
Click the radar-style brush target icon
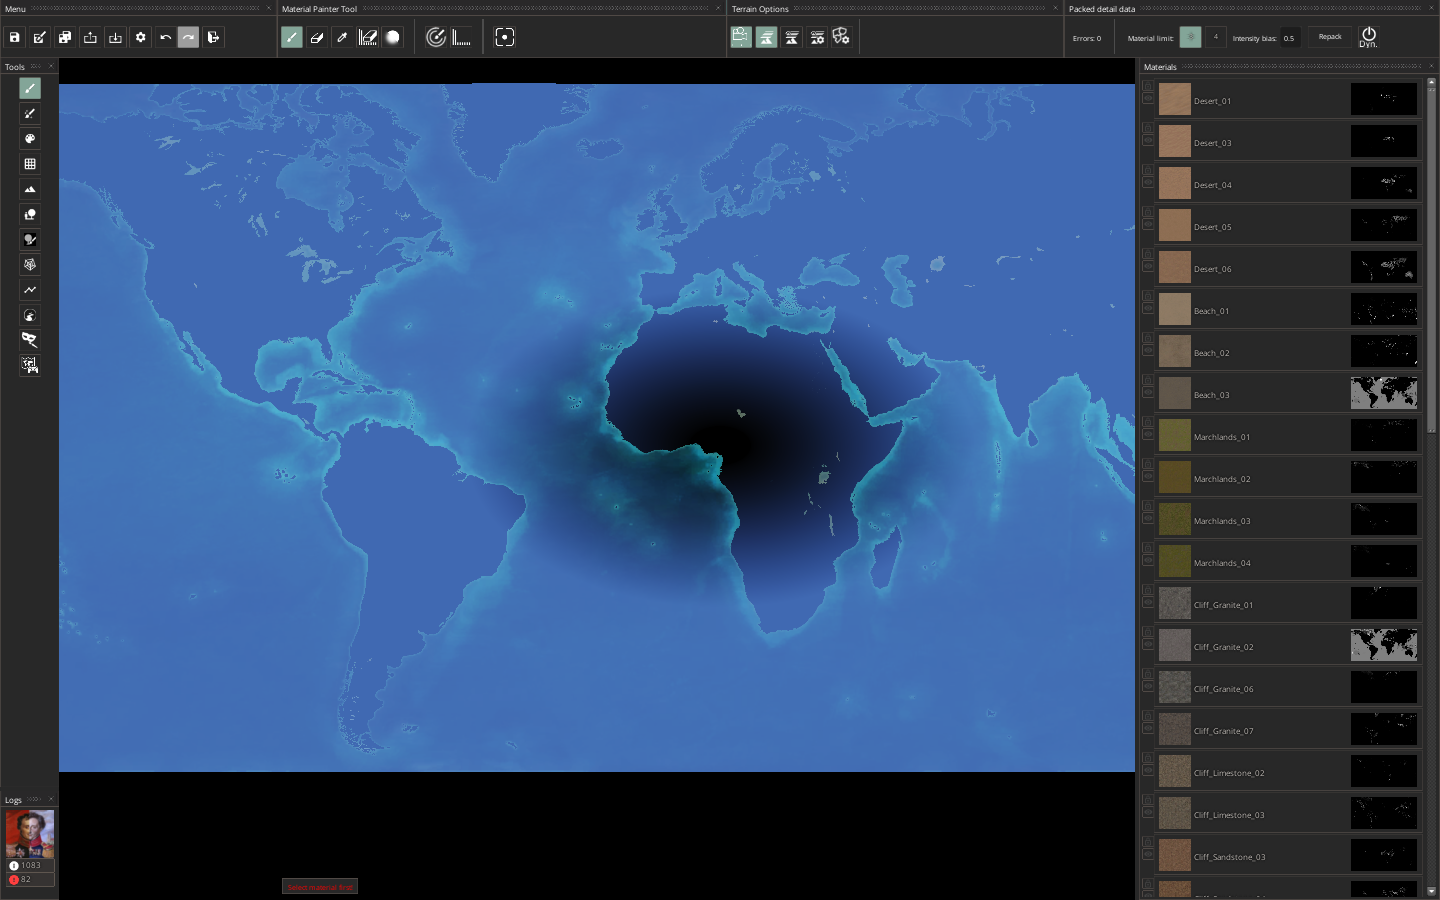tap(436, 37)
